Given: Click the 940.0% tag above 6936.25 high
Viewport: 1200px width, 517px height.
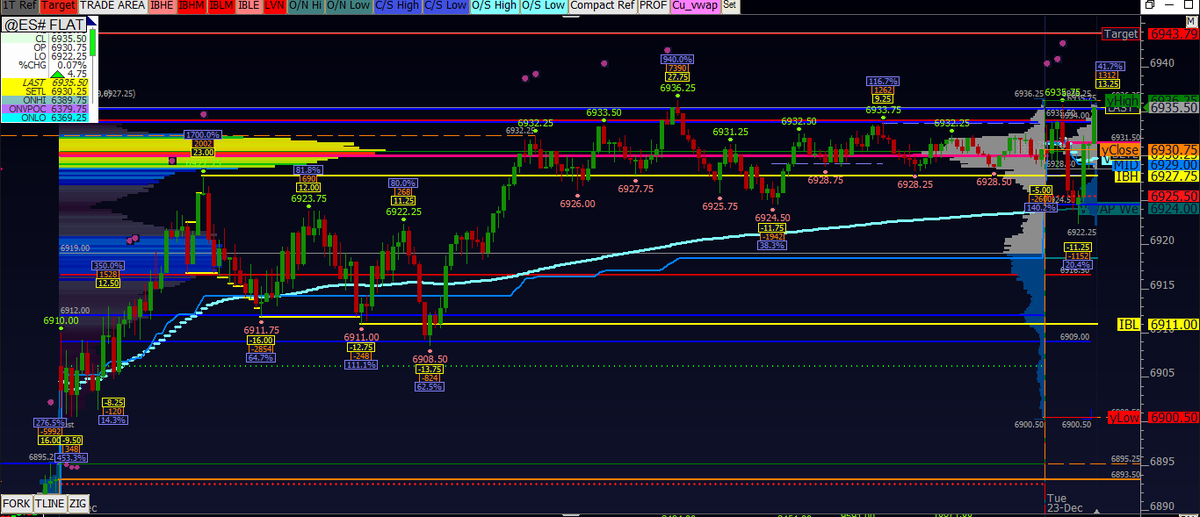Looking at the screenshot, I should [677, 58].
